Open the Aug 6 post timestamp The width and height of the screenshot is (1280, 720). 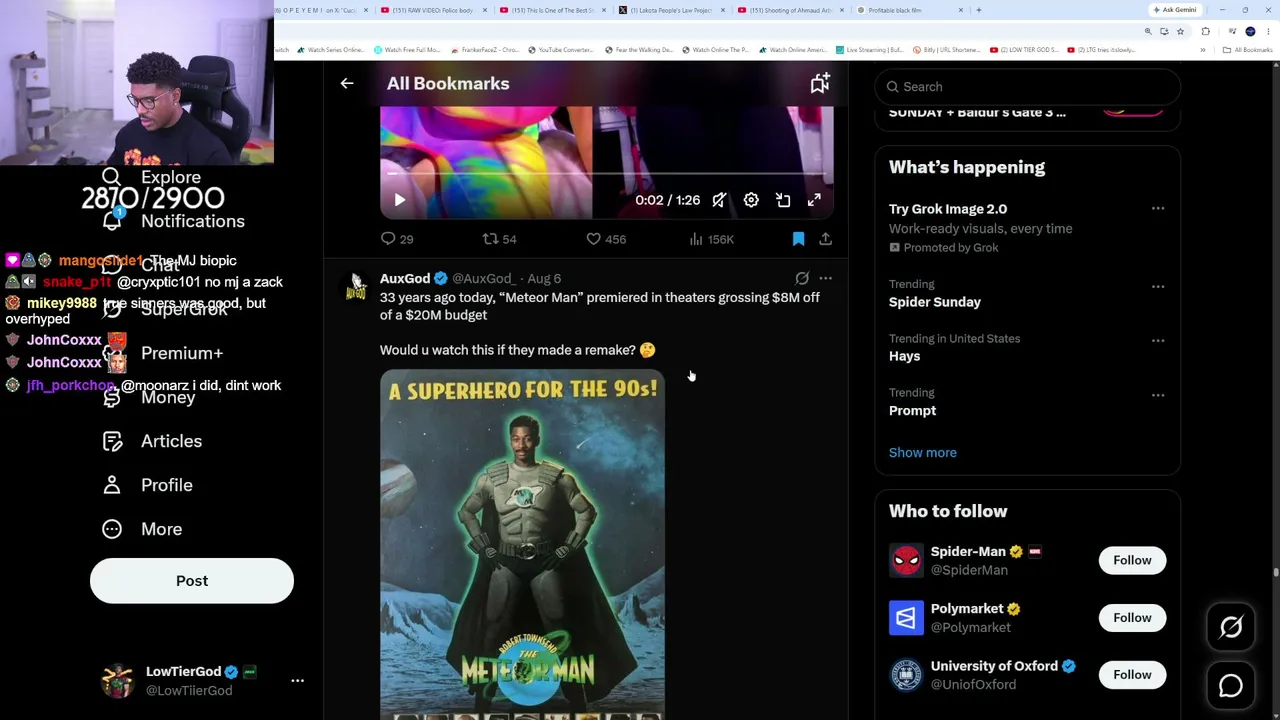pos(544,279)
